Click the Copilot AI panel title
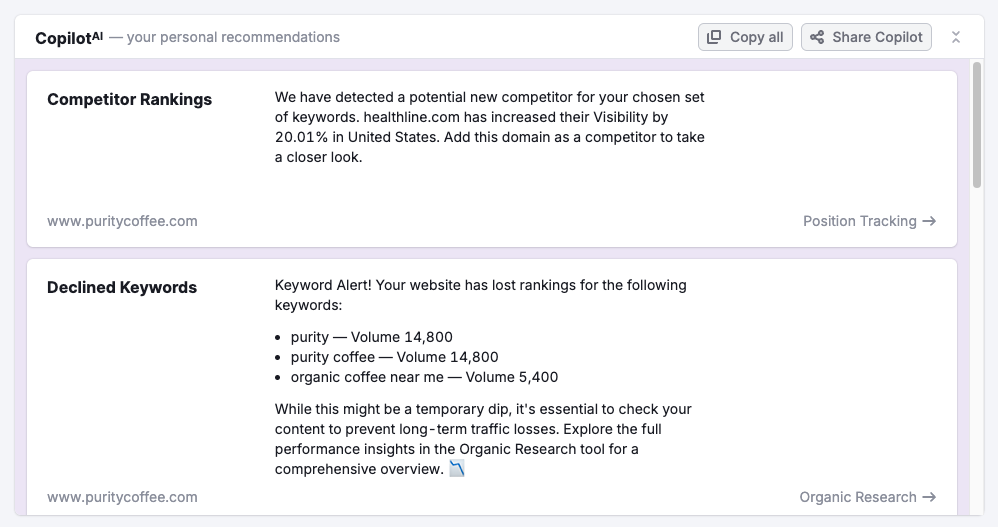Viewport: 998px width, 527px height. coord(69,38)
